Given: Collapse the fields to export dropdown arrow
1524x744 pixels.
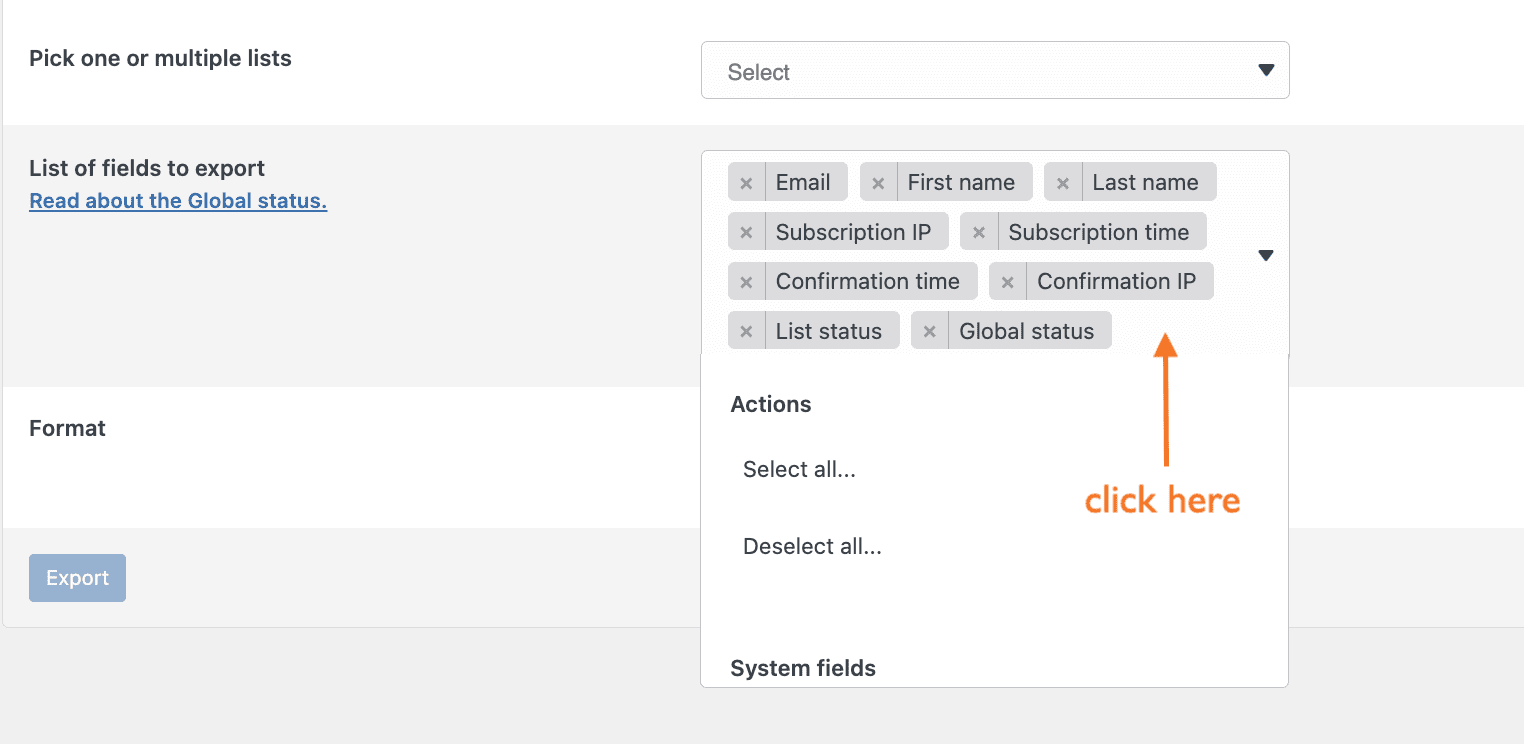Looking at the screenshot, I should 1265,256.
